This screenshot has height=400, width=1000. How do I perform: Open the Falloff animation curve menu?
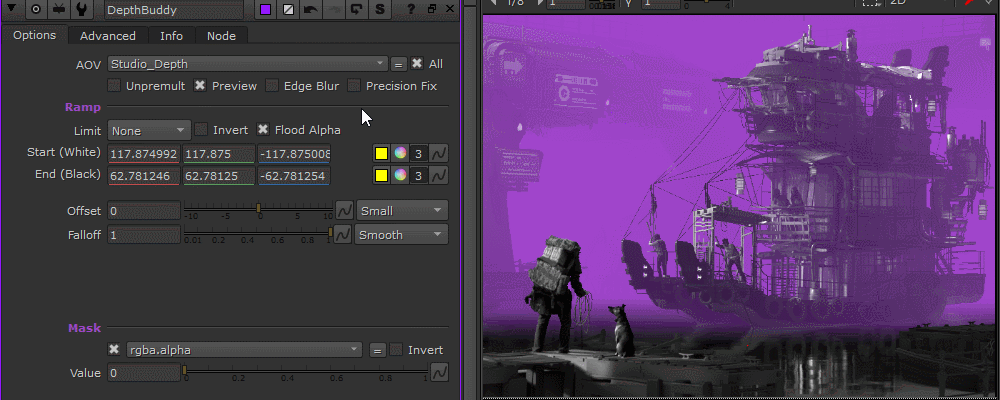(x=344, y=234)
